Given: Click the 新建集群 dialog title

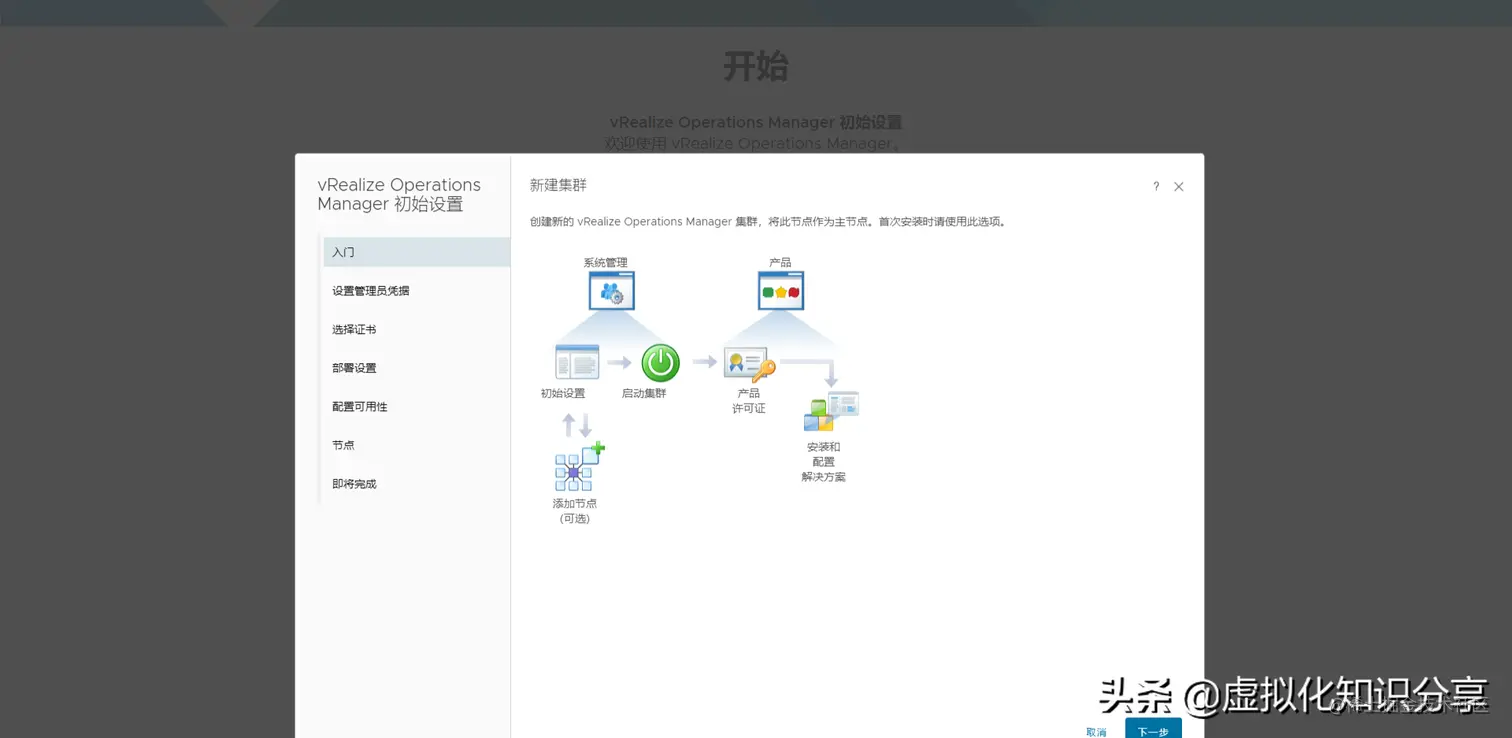Looking at the screenshot, I should click(556, 185).
